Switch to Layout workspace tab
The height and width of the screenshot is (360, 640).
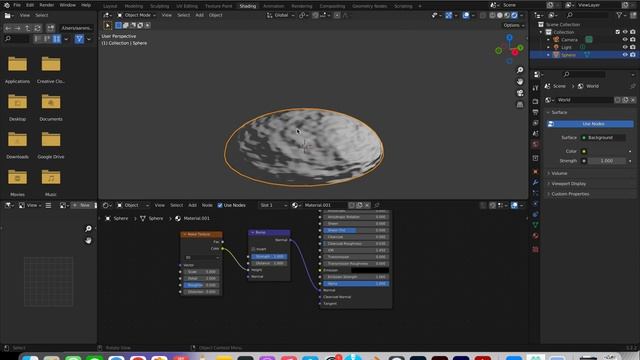click(x=110, y=6)
